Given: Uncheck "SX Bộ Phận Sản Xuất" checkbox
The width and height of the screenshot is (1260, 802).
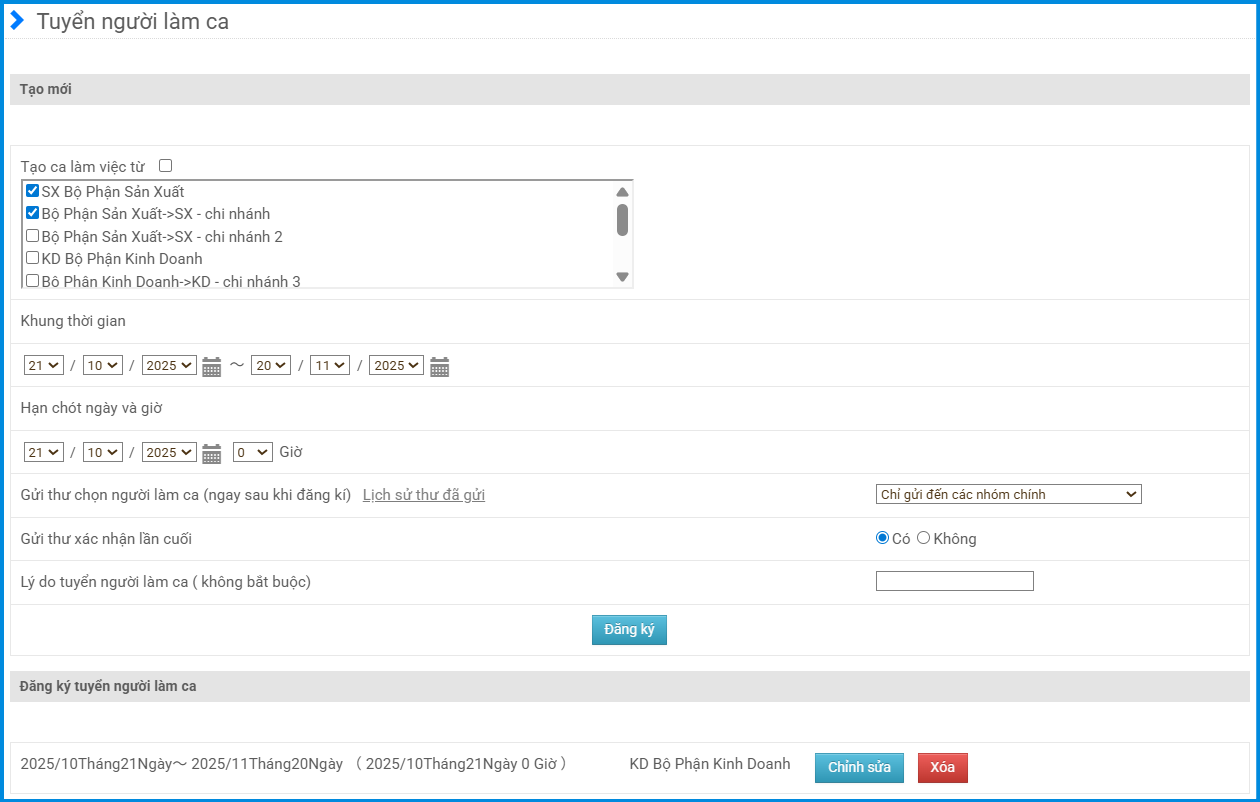Looking at the screenshot, I should tap(33, 191).
